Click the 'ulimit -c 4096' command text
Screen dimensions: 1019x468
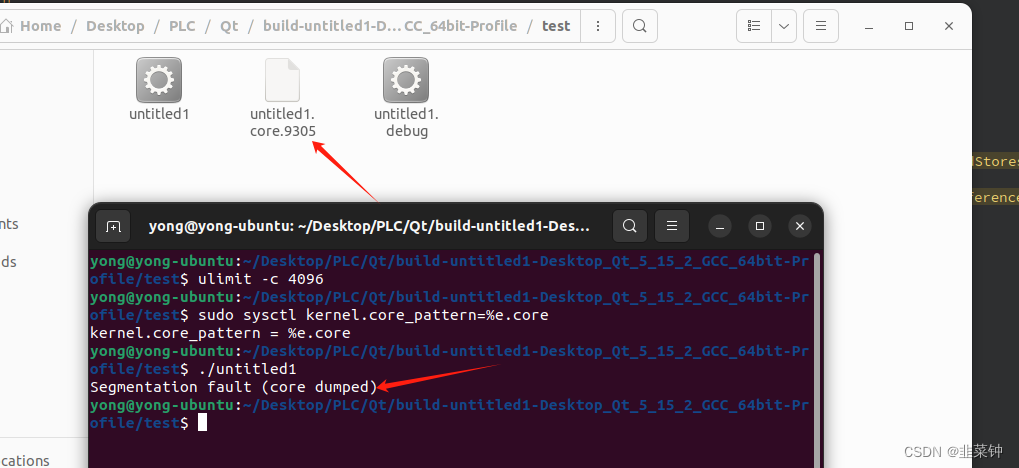point(261,279)
